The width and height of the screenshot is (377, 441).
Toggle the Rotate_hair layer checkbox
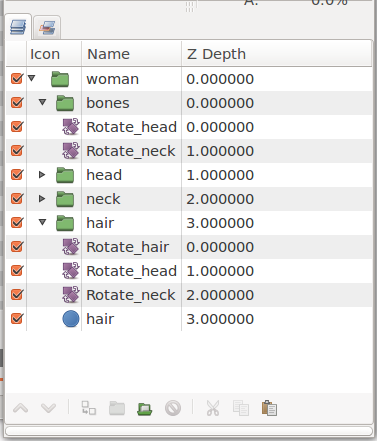[x=17, y=247]
